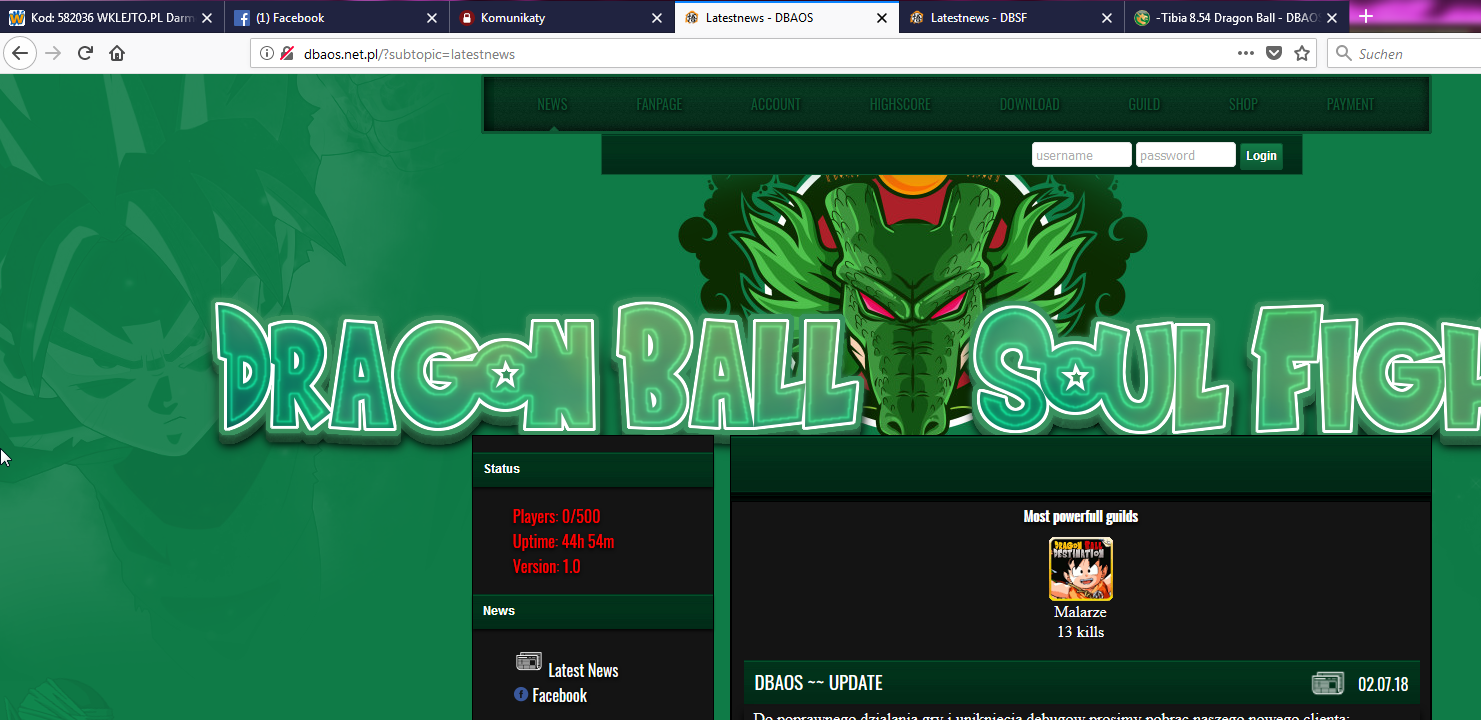Click the username input field
This screenshot has height=720, width=1481.
click(x=1082, y=155)
